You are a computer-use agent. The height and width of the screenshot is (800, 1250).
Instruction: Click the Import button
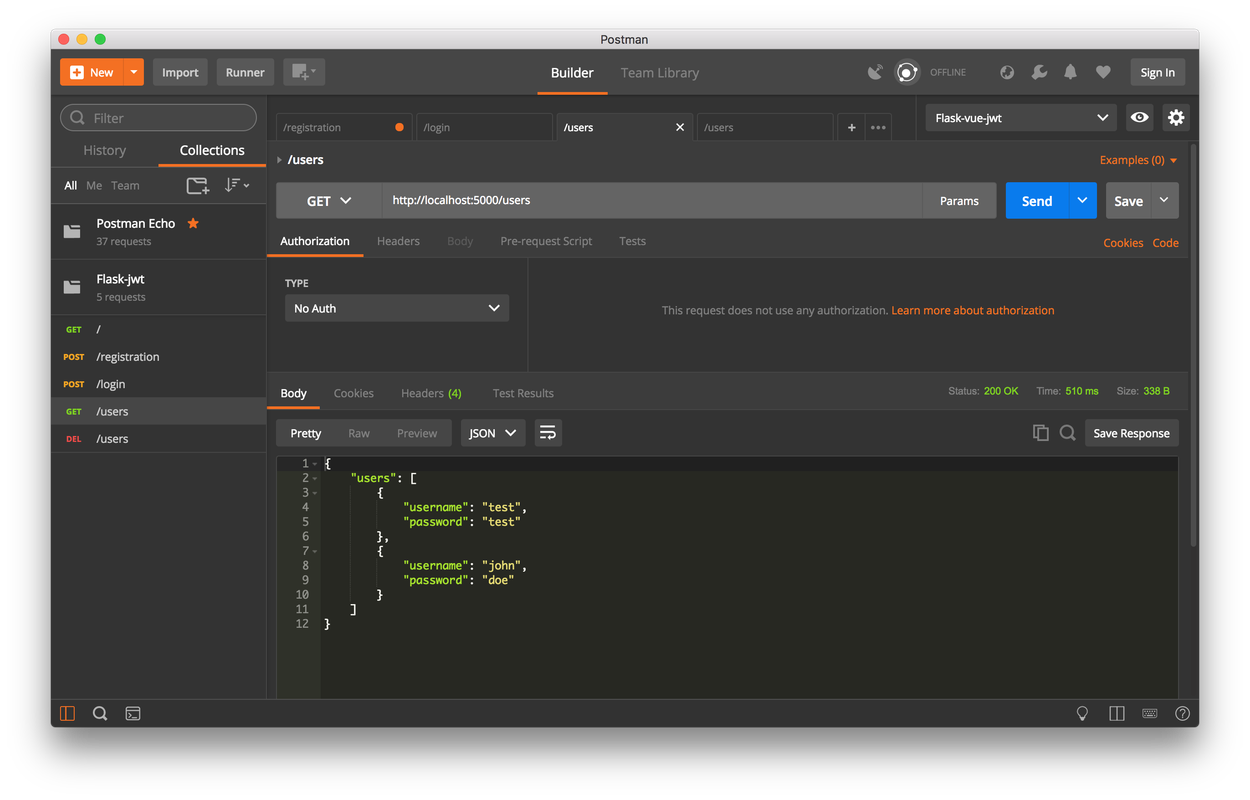[x=180, y=72]
